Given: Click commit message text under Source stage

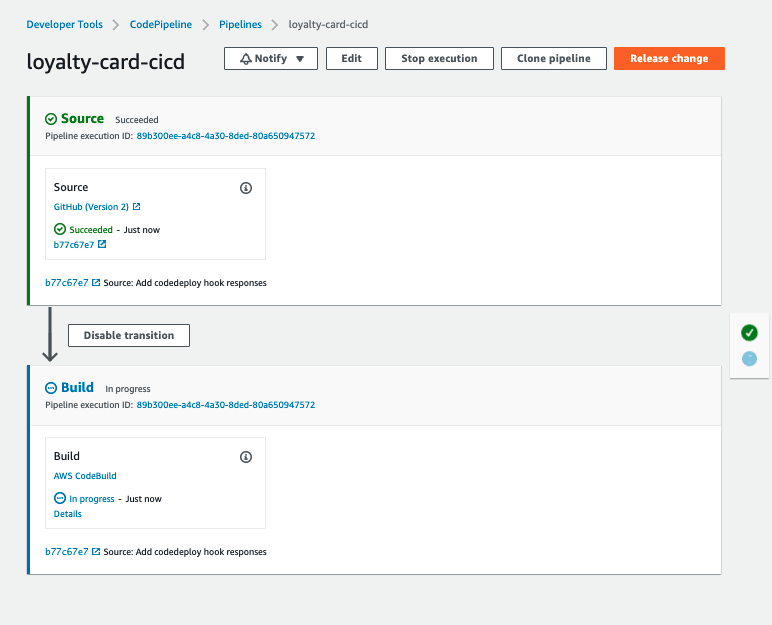Looking at the screenshot, I should [185, 283].
